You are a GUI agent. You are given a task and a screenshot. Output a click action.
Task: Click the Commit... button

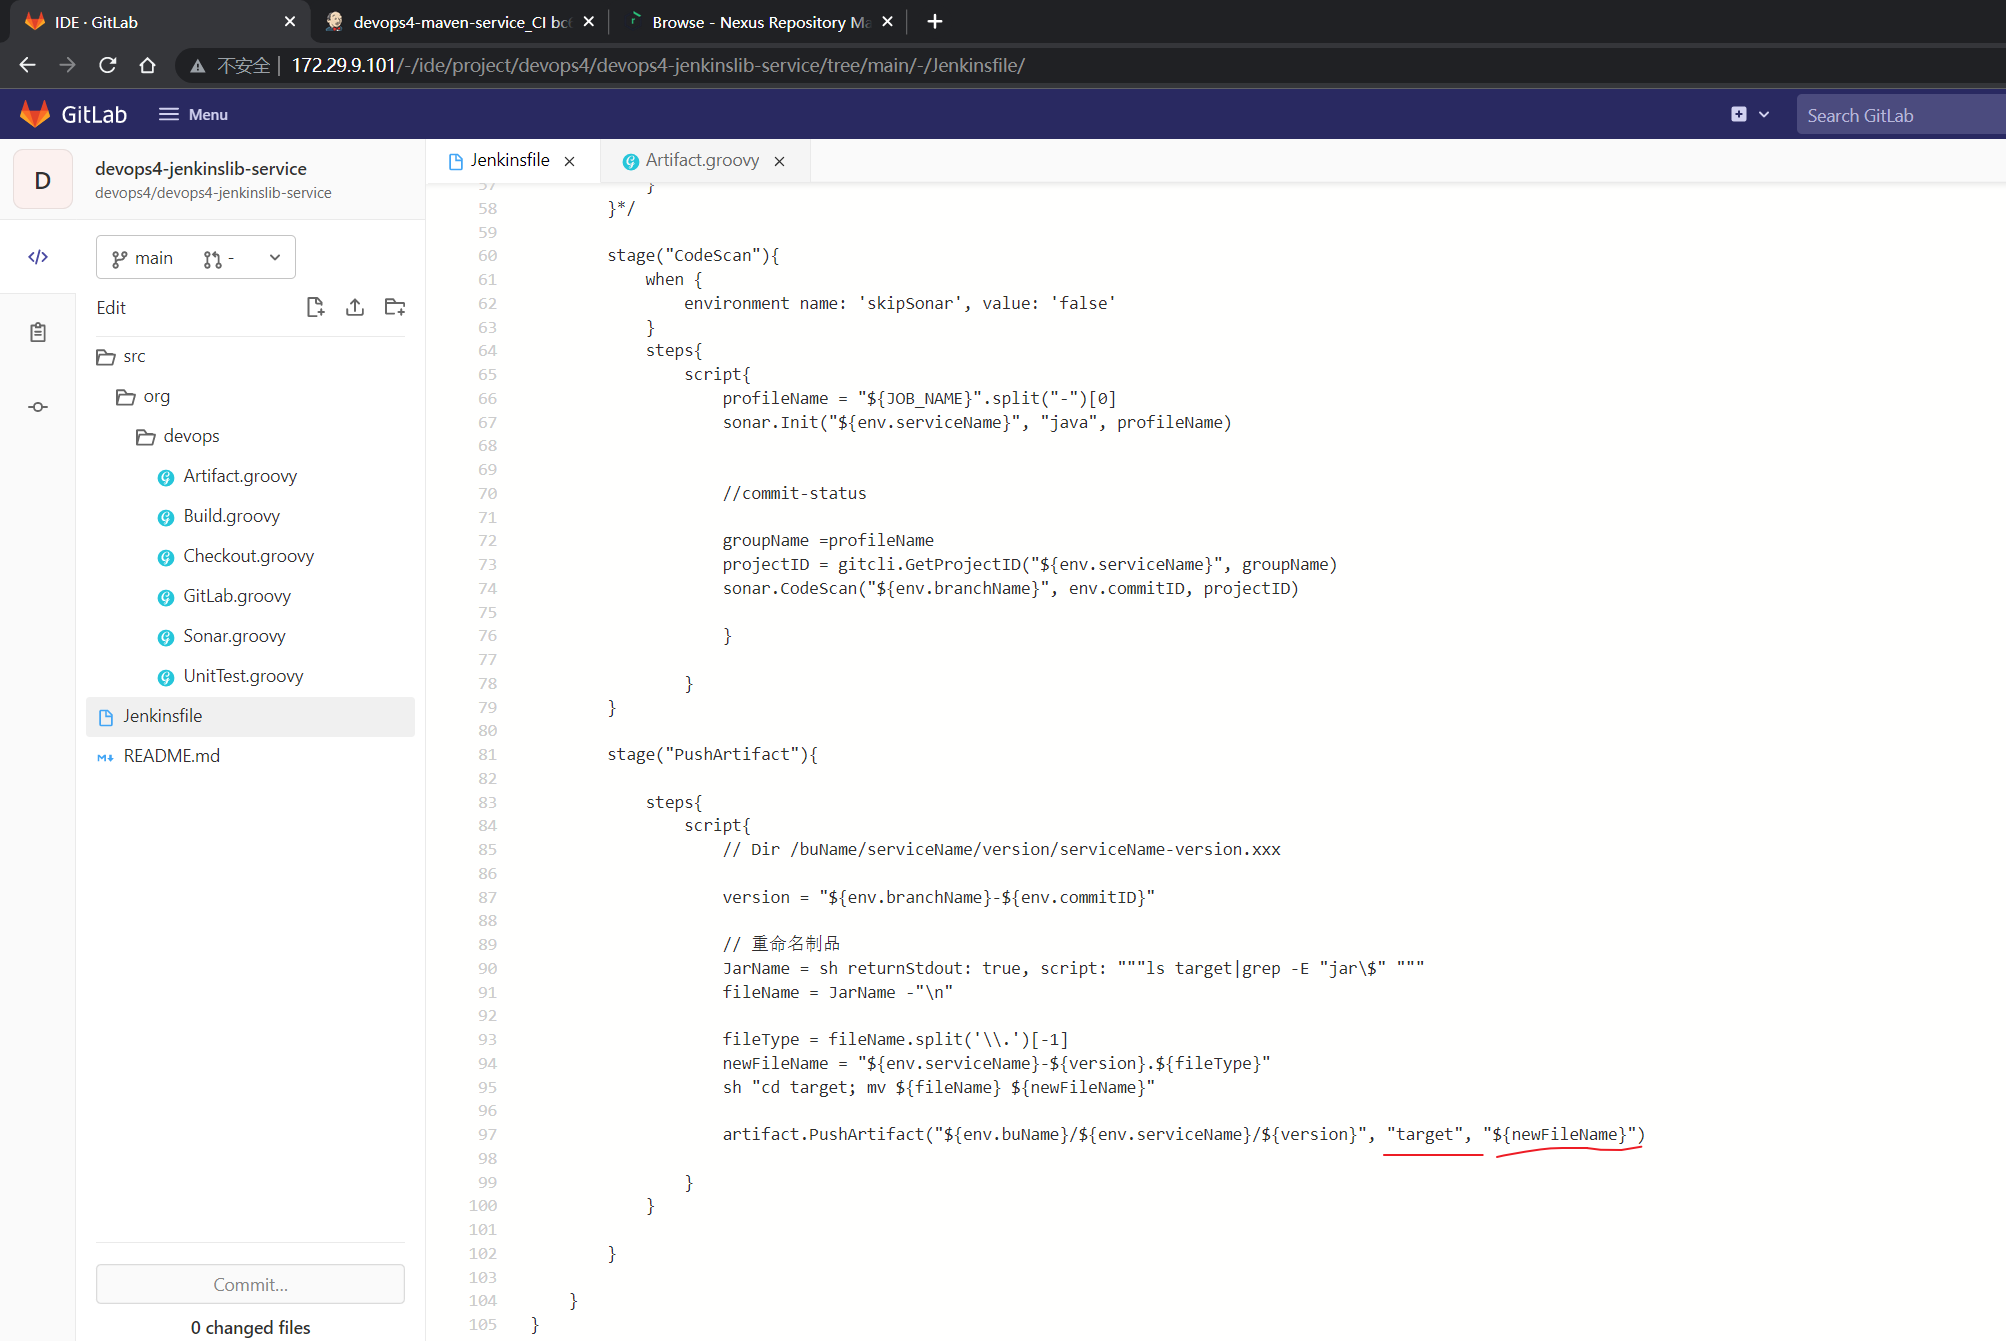click(x=250, y=1284)
